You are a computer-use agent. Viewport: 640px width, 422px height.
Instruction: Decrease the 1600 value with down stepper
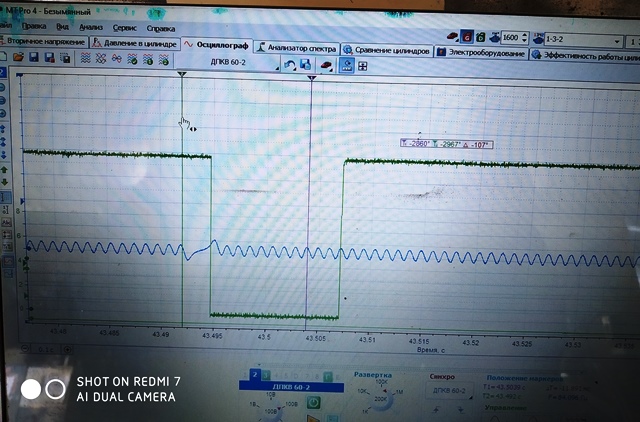click(x=525, y=41)
